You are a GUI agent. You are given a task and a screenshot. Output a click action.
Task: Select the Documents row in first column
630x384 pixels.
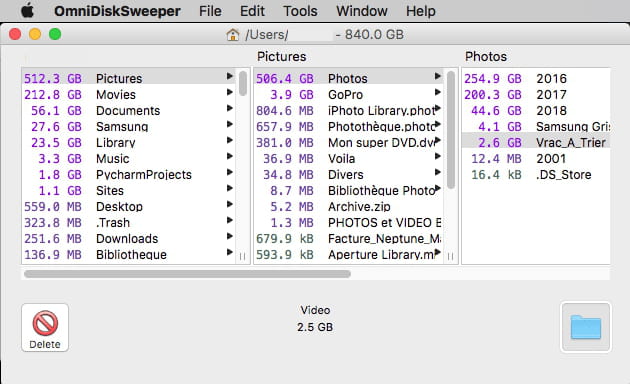(129, 110)
